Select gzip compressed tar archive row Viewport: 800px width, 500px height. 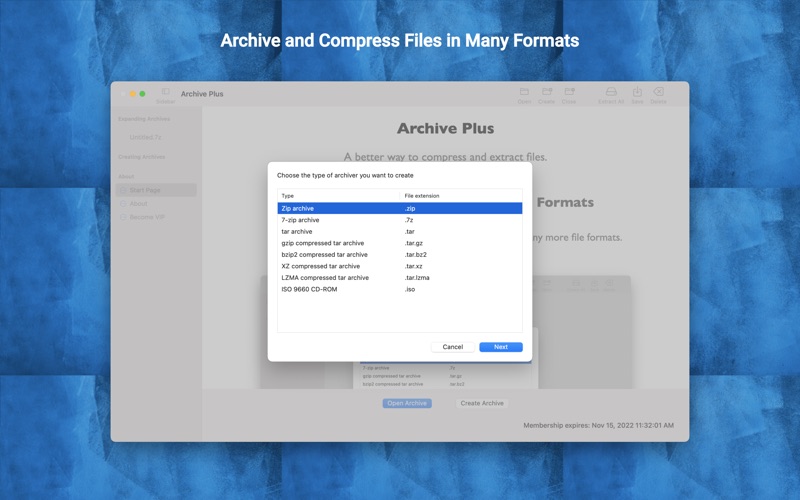pos(399,243)
